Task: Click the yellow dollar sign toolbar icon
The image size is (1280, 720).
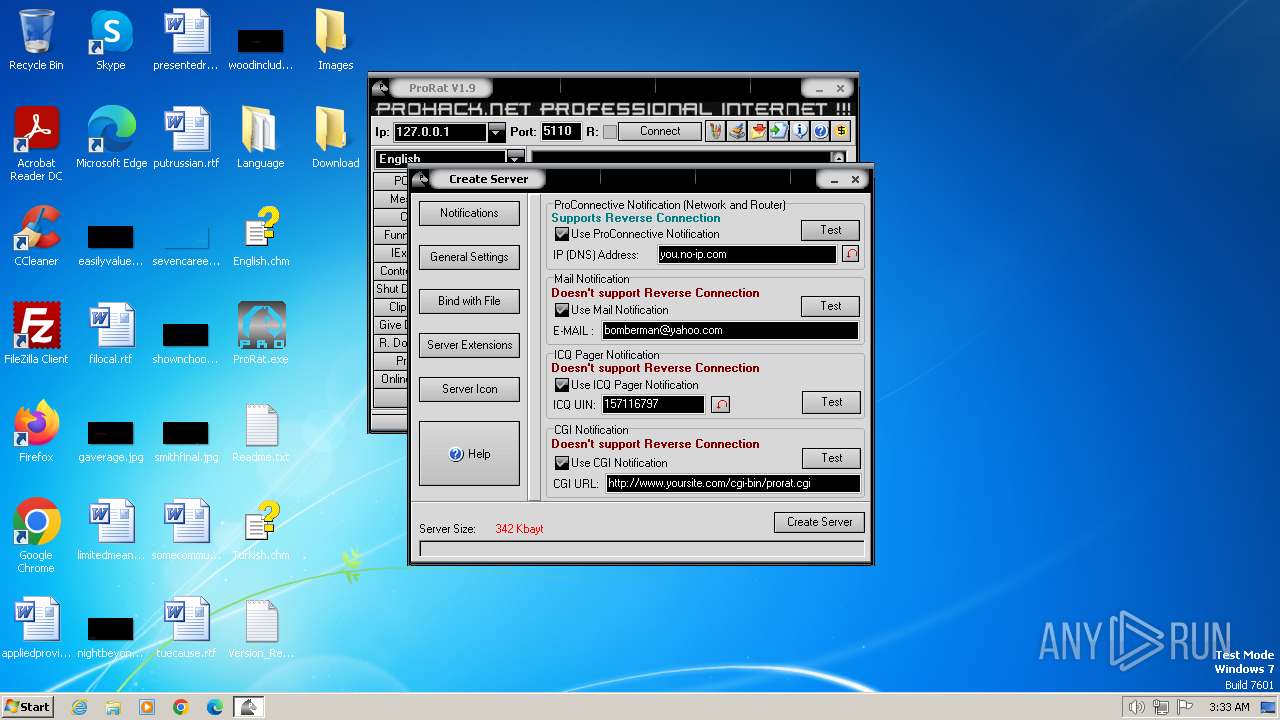Action: coord(841,131)
